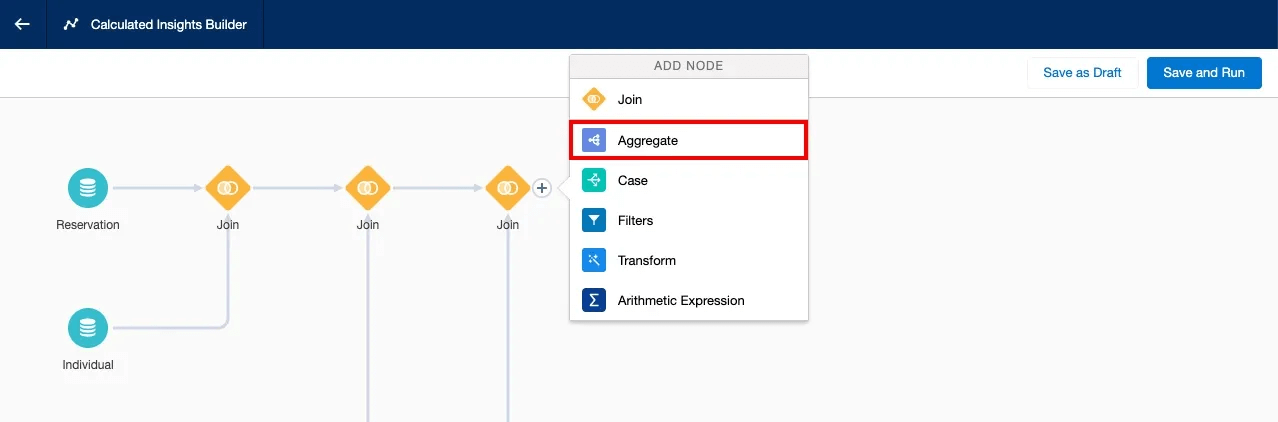Click the back arrow in header

22,24
